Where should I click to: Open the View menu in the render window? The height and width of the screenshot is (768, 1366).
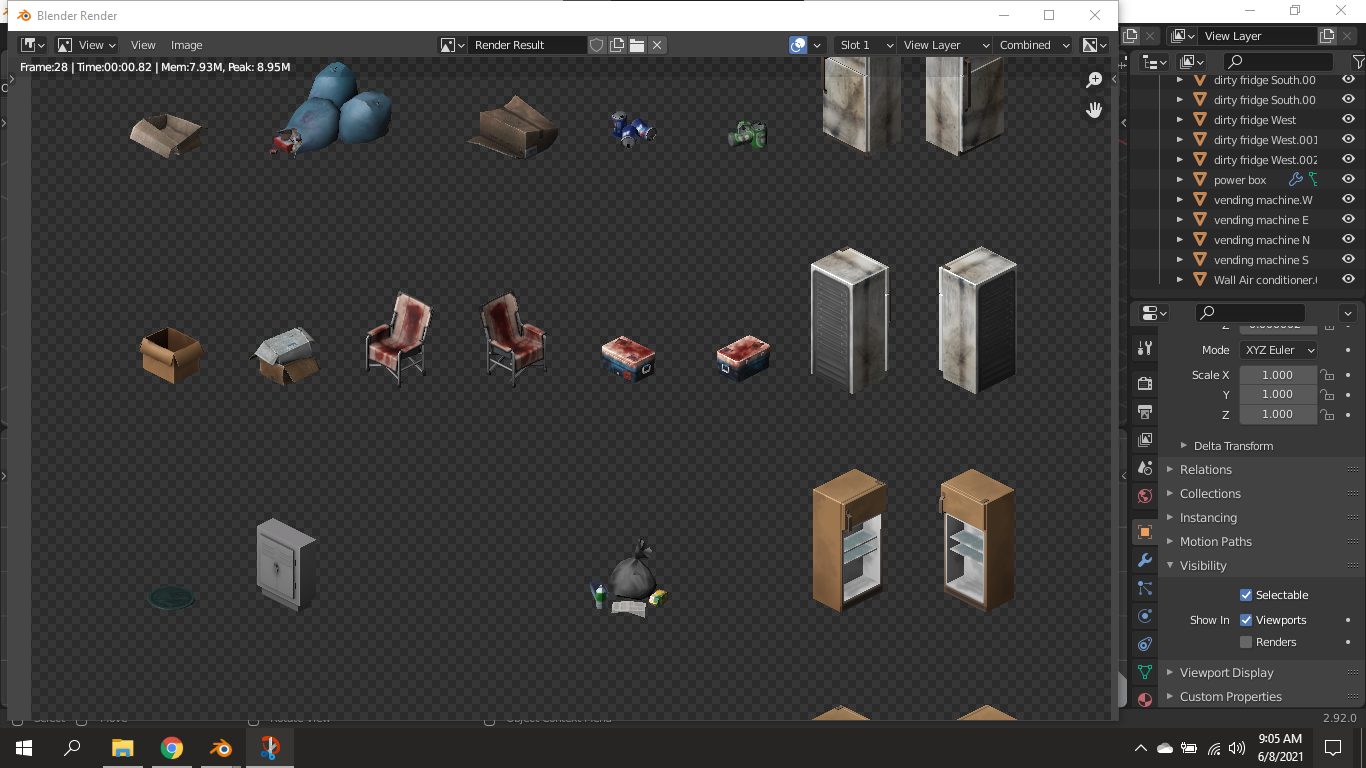[143, 45]
